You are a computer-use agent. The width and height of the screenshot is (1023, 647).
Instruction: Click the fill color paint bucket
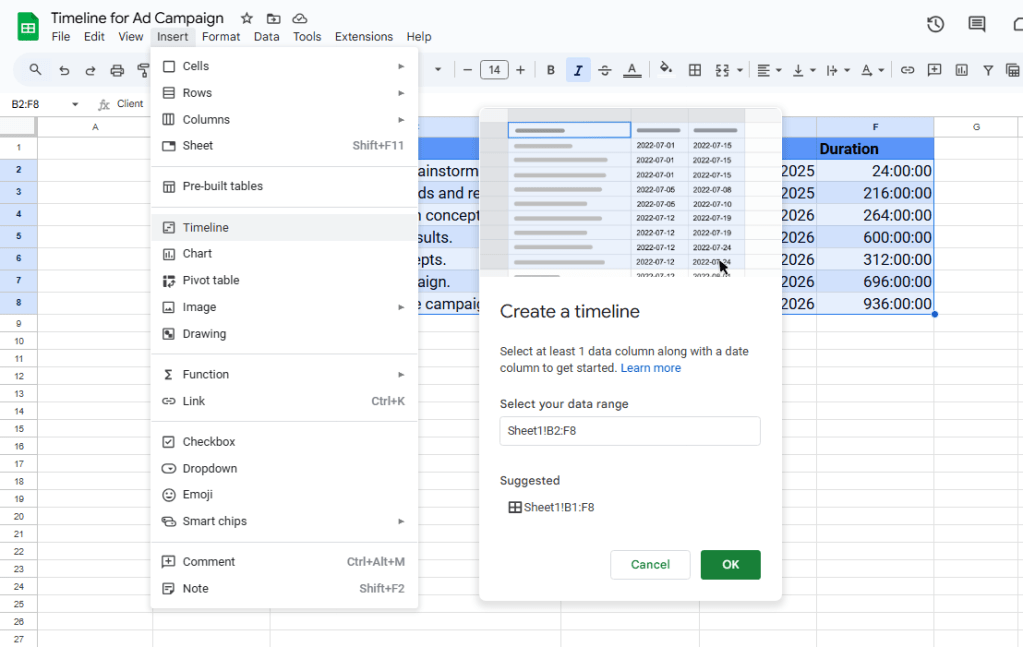point(666,70)
